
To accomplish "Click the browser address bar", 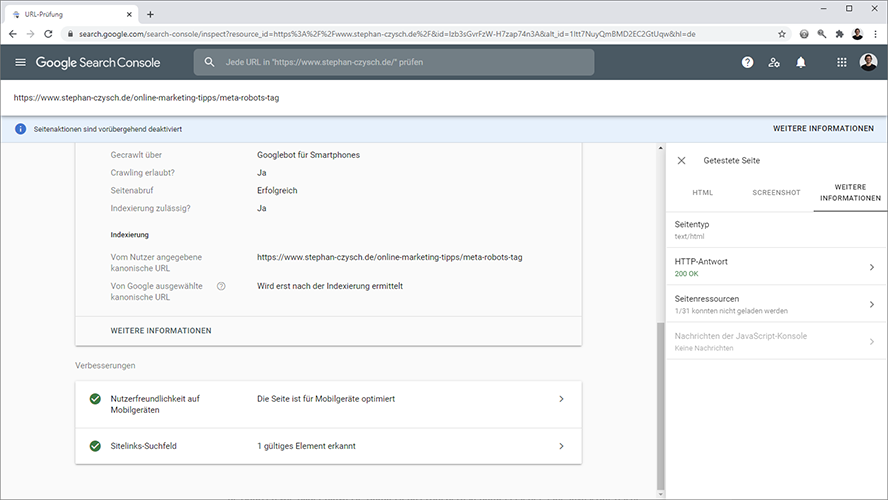I will 426,34.
